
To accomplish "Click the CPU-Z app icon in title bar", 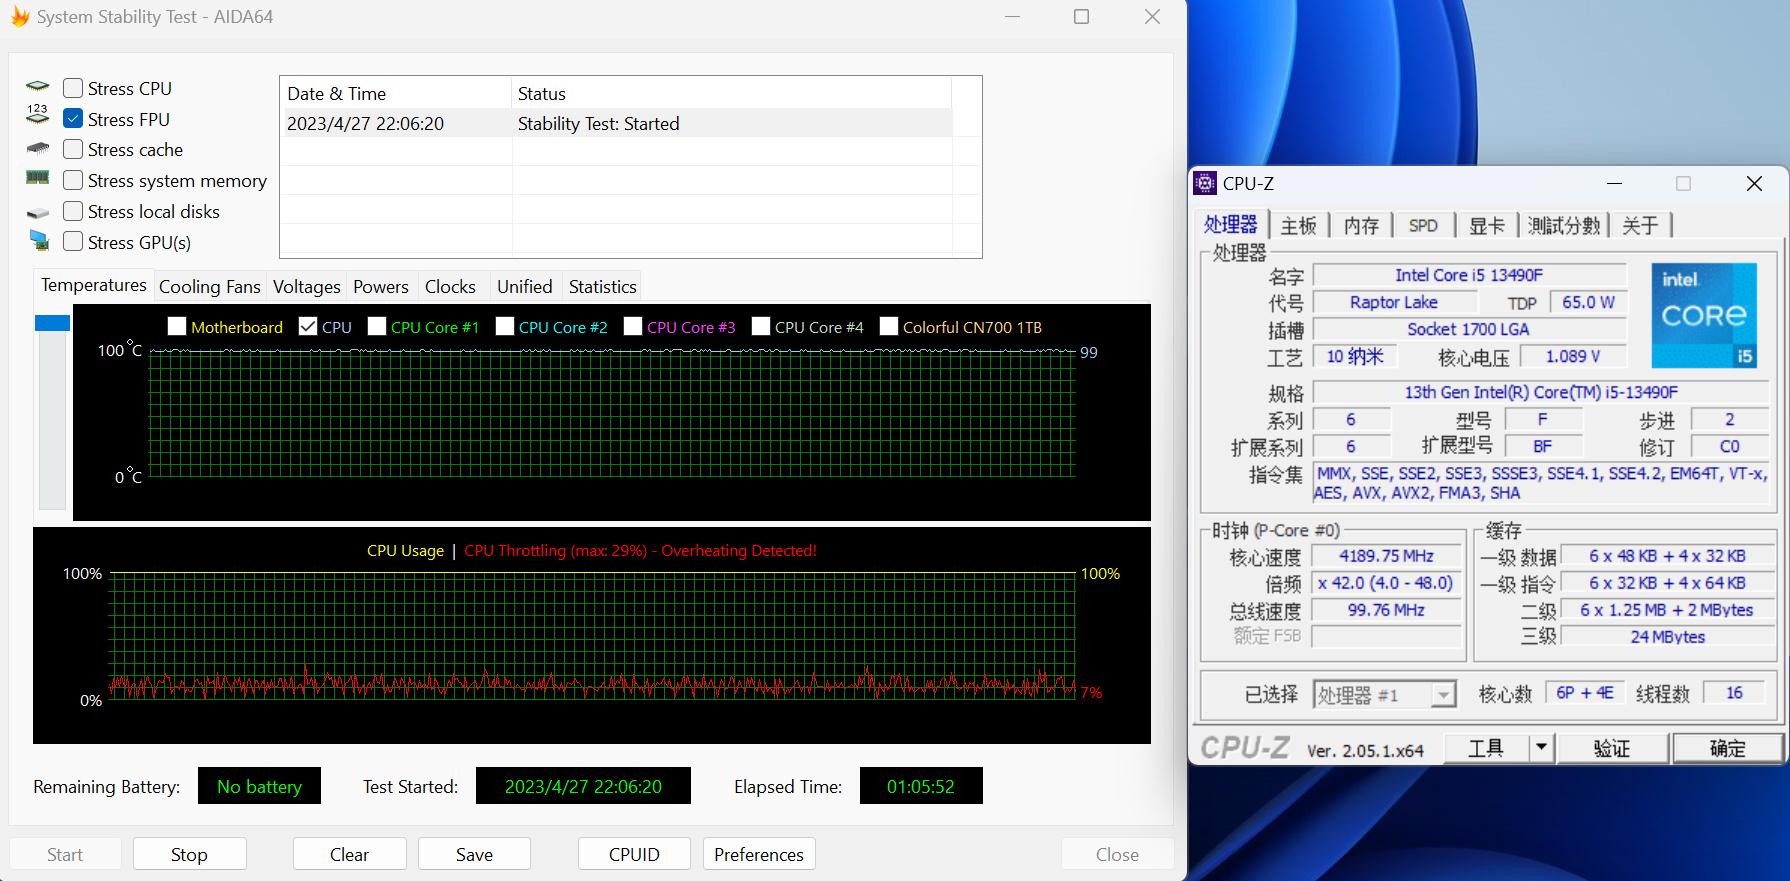I will [x=1206, y=183].
